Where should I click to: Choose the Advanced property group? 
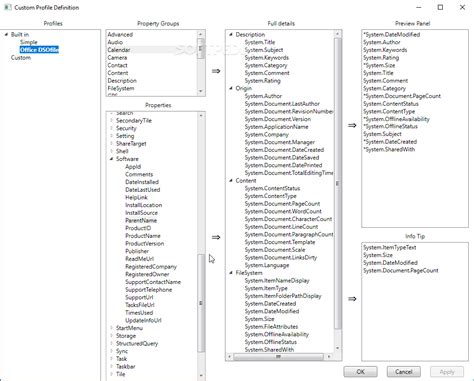click(120, 34)
